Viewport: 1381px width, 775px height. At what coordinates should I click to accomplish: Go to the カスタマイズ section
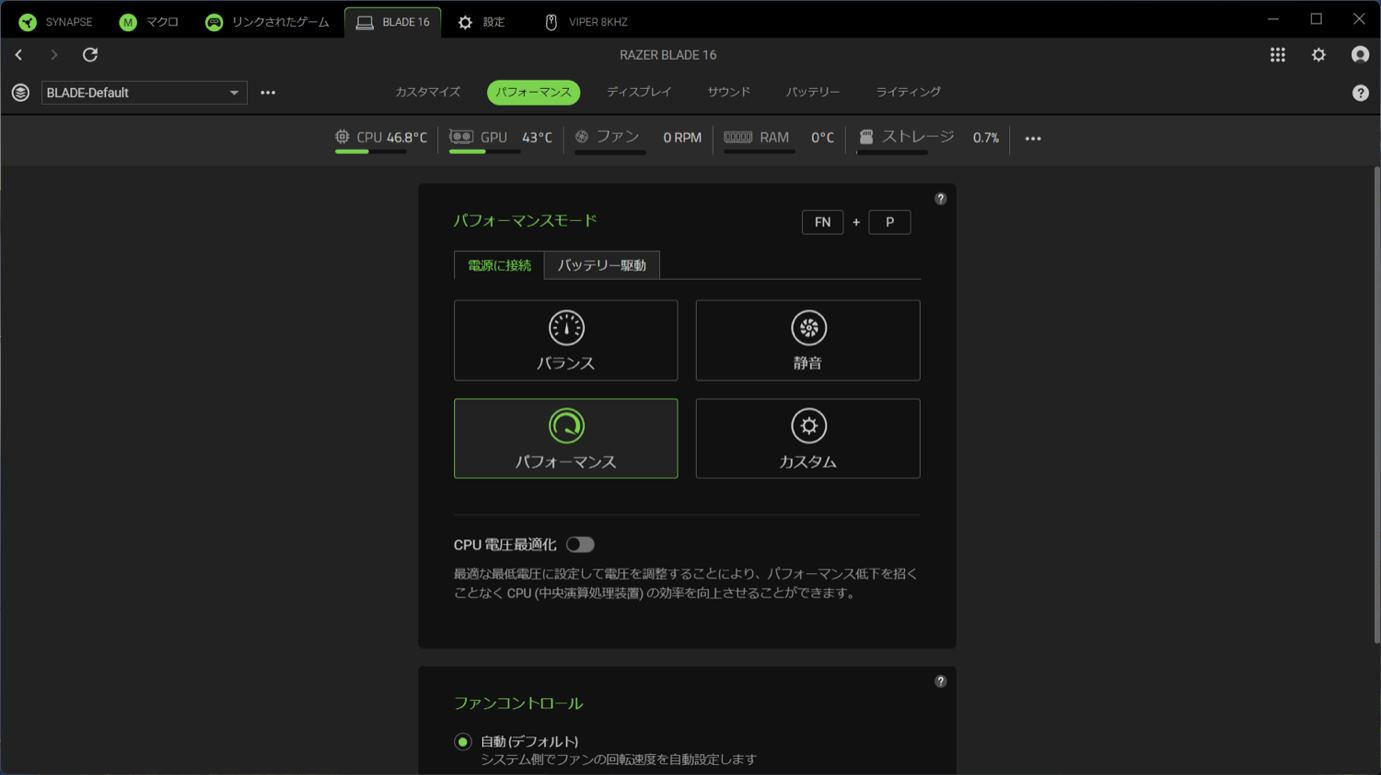[428, 92]
